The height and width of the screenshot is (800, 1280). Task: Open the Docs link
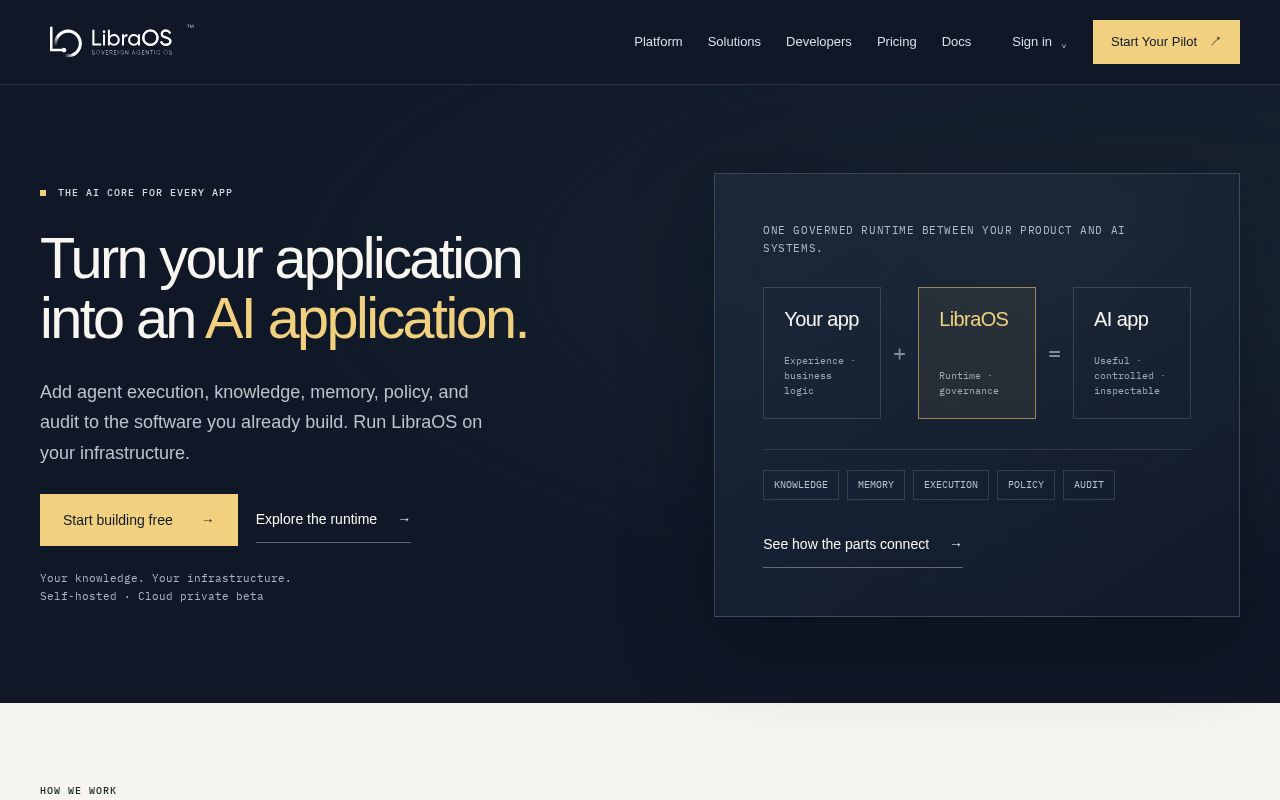[956, 42]
